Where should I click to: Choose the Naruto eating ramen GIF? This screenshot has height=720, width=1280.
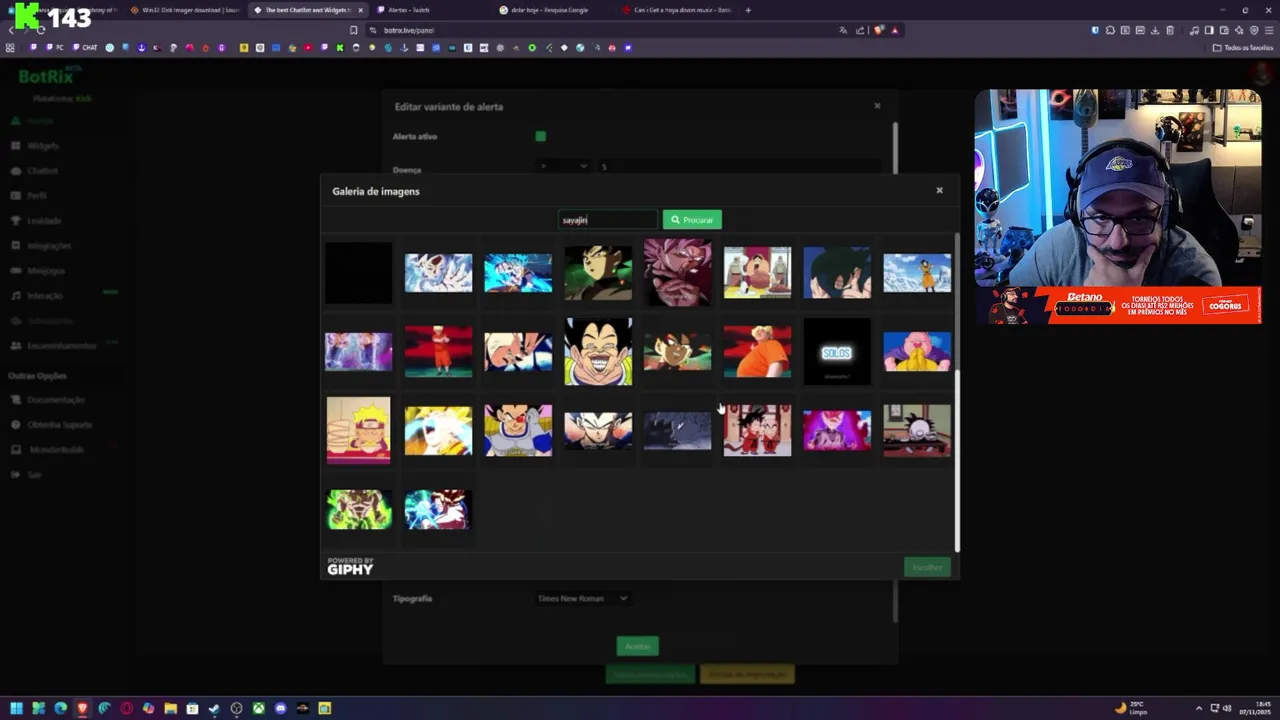pos(358,430)
